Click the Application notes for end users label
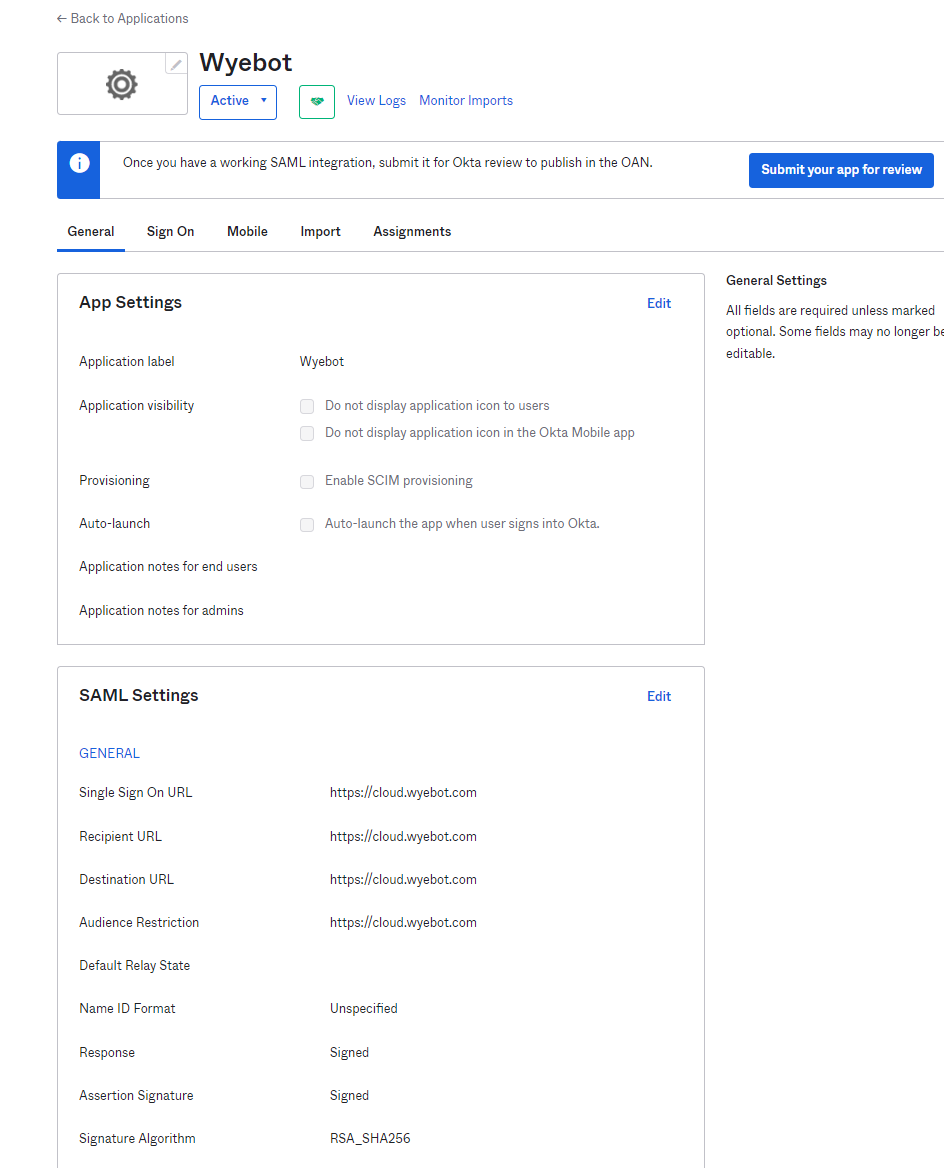This screenshot has height=1168, width=944. tap(168, 567)
